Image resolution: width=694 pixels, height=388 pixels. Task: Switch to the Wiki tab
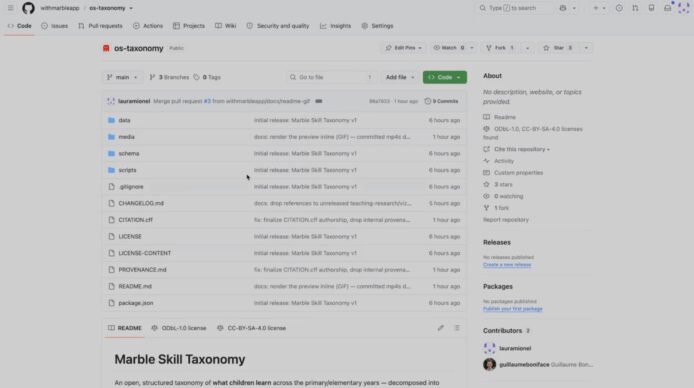226,26
